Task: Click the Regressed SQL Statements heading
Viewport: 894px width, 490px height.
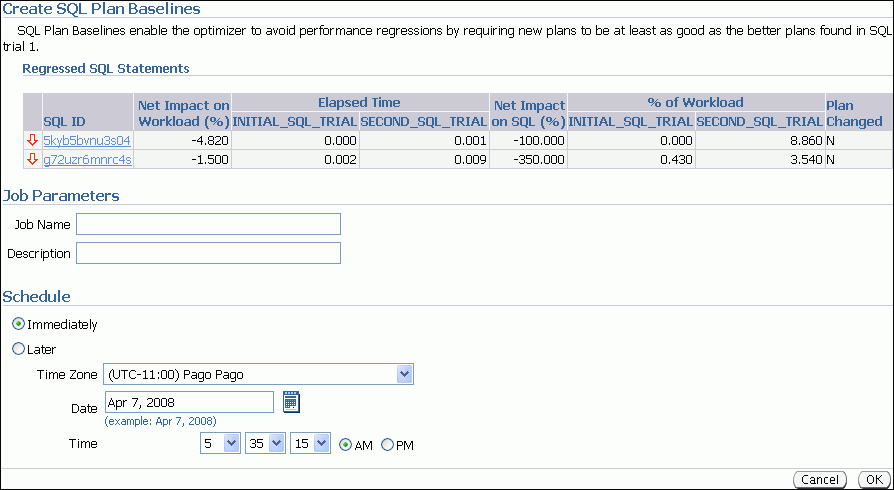Action: pyautogui.click(x=105, y=68)
